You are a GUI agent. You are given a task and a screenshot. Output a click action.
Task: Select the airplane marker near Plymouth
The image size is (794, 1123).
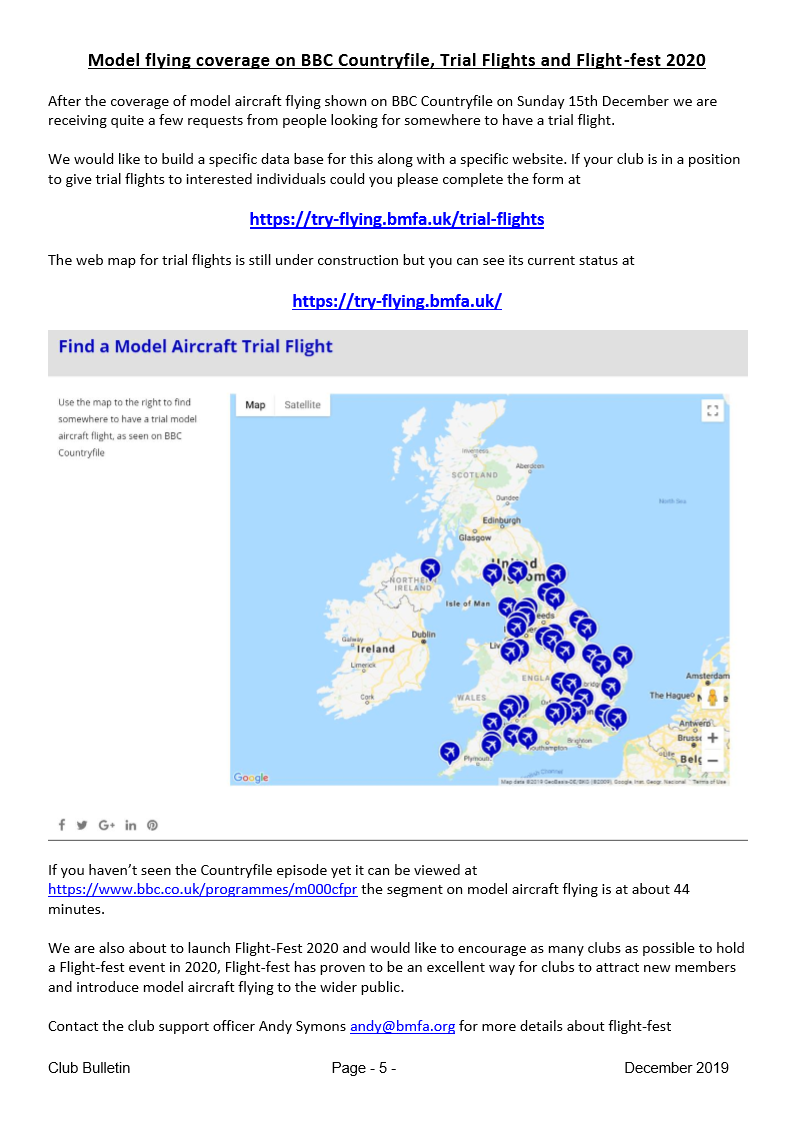[450, 750]
